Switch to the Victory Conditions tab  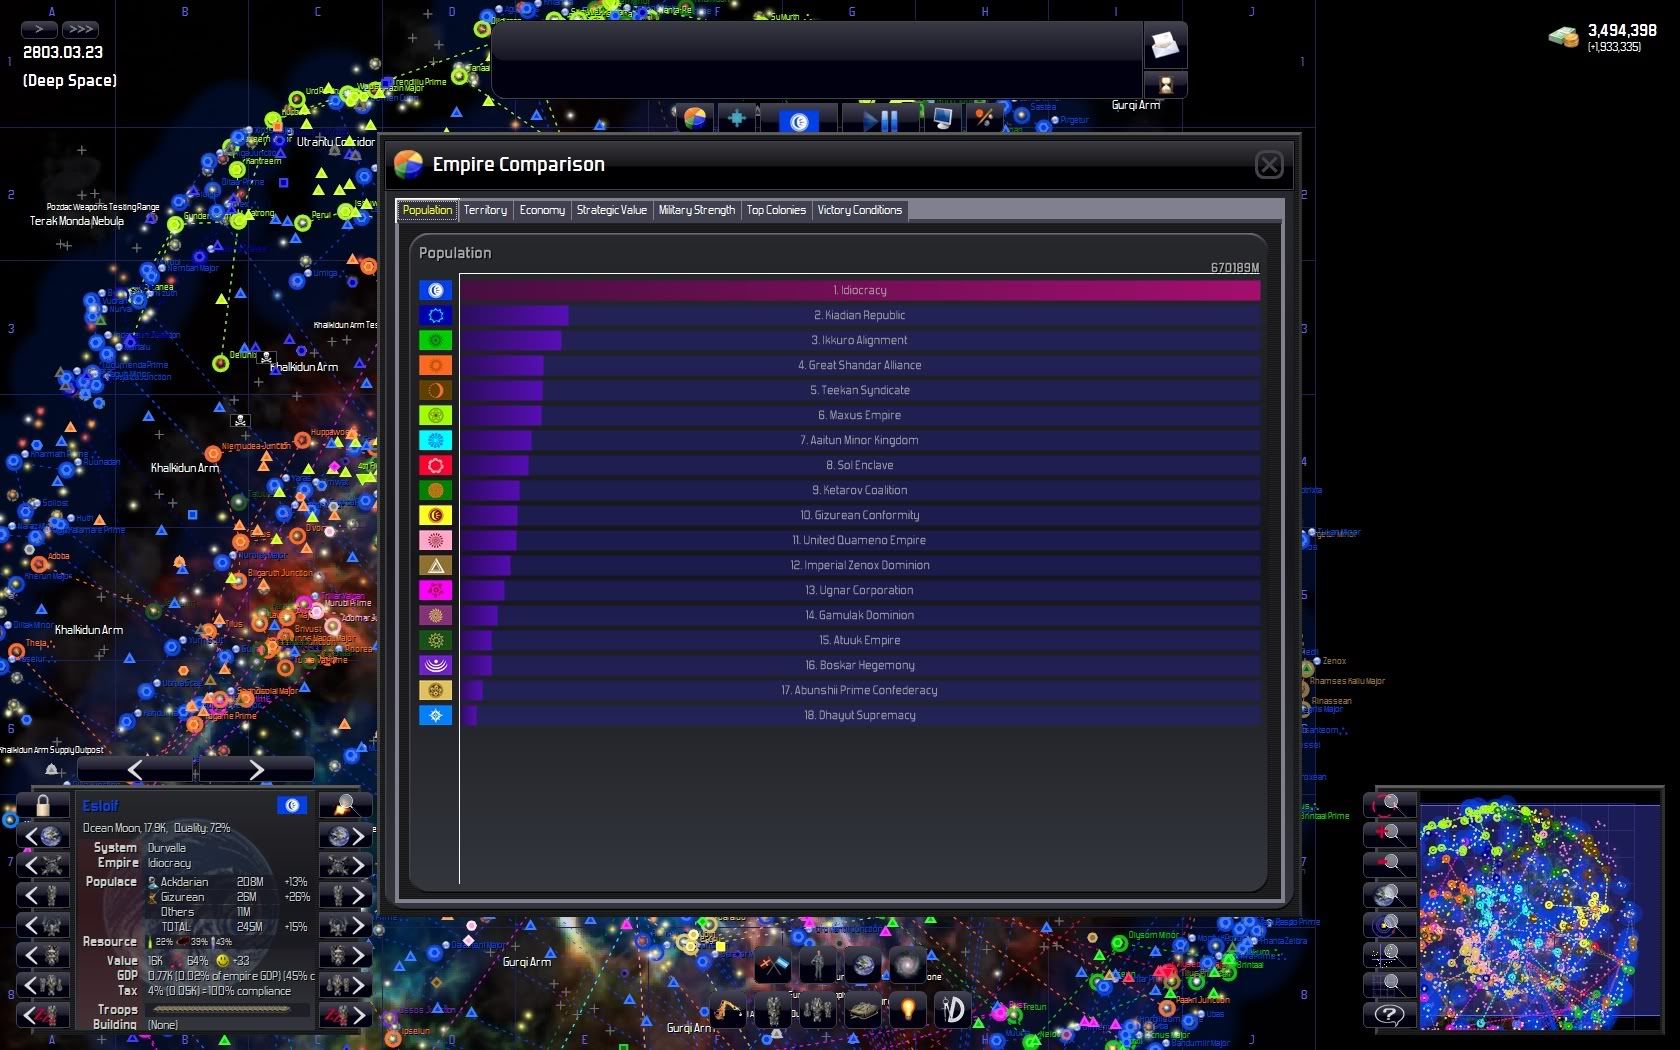pos(859,210)
